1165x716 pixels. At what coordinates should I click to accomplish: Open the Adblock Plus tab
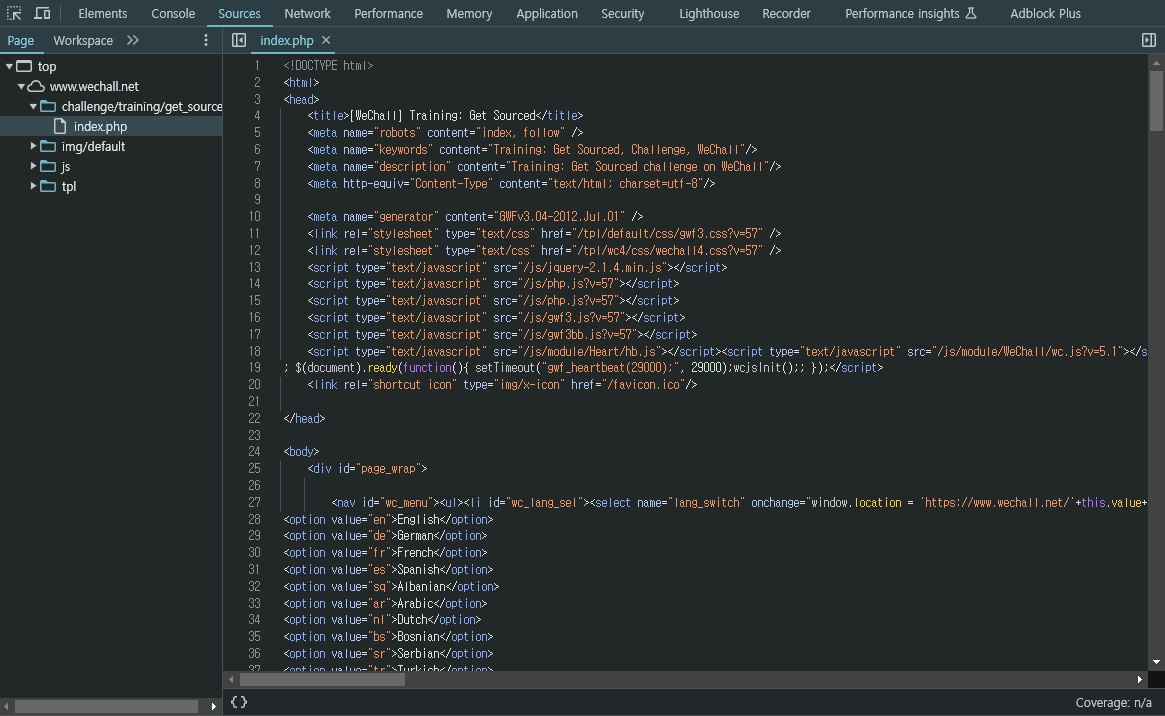1045,13
